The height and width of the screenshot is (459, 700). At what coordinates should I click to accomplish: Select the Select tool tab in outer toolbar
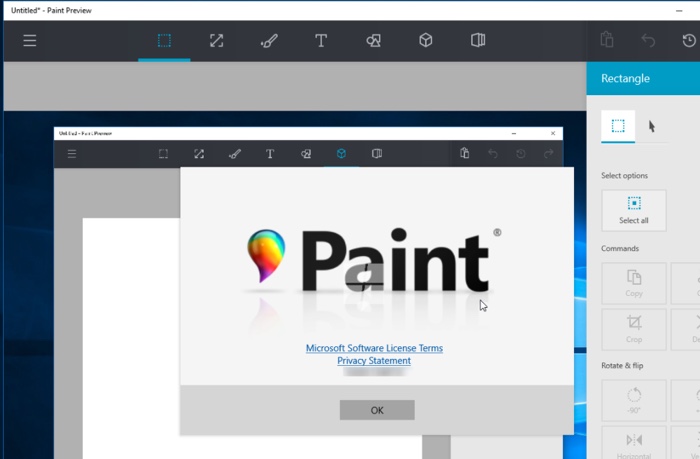[x=164, y=41]
